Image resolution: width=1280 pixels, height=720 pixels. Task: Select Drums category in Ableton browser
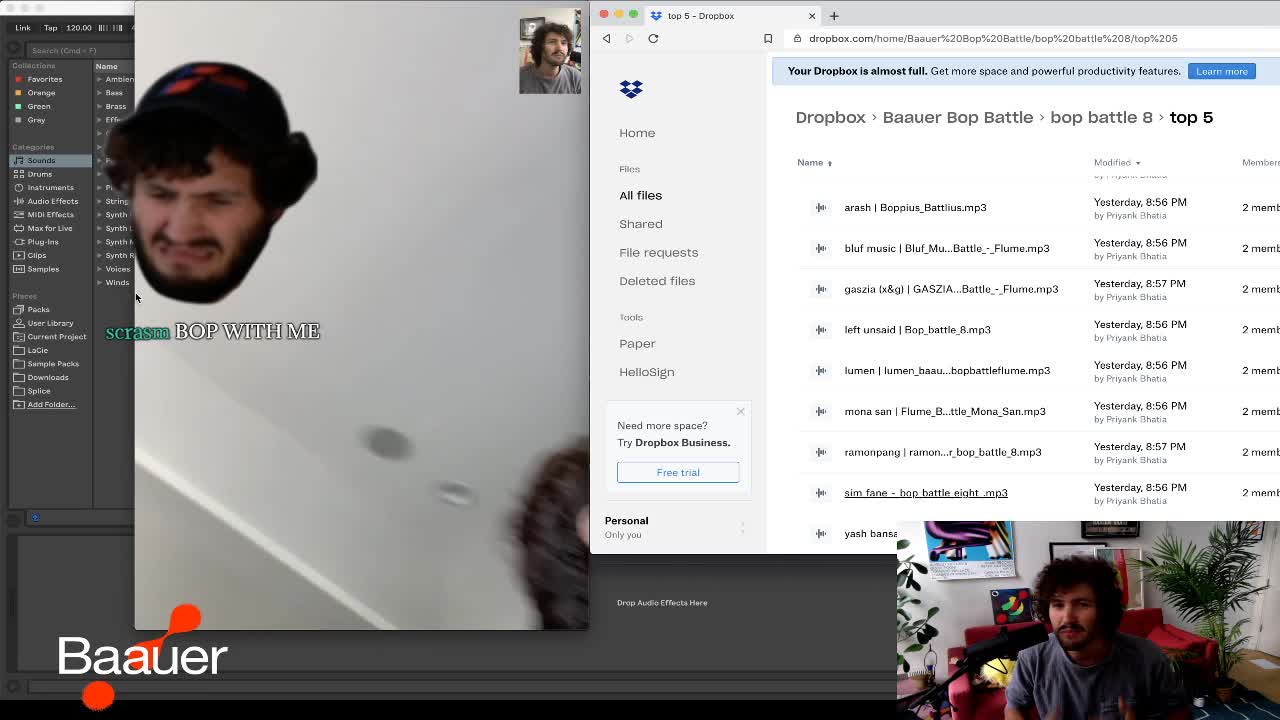(40, 174)
